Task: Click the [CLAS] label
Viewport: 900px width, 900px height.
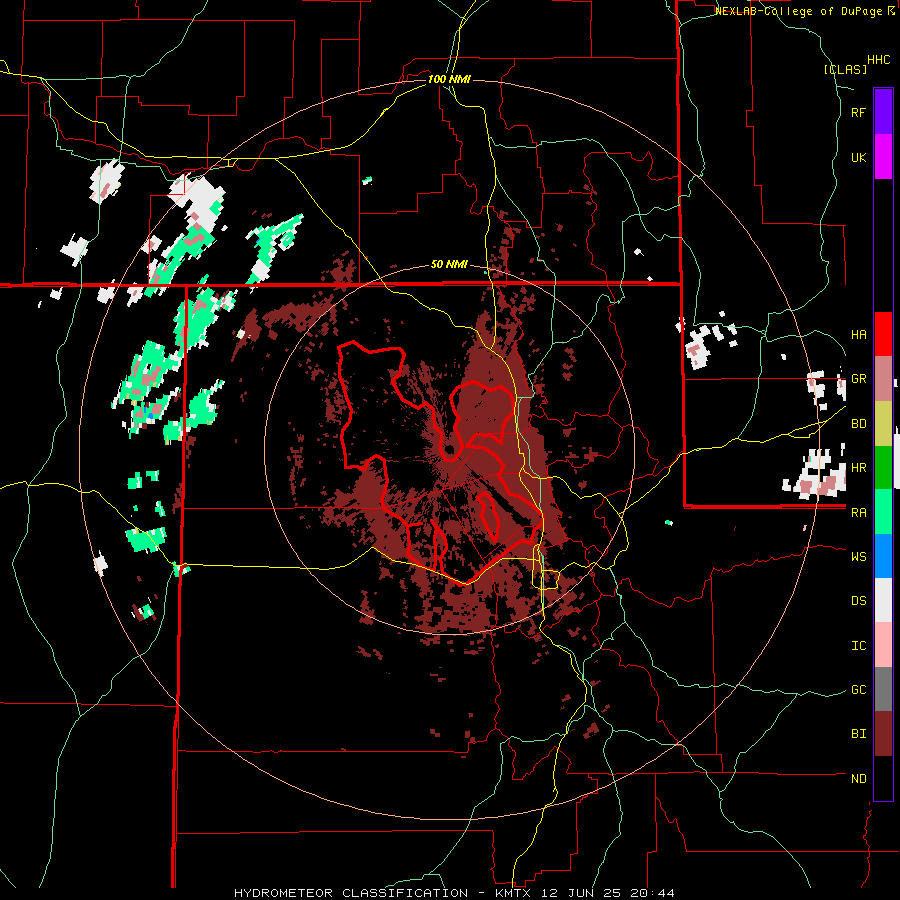Action: [x=845, y=69]
